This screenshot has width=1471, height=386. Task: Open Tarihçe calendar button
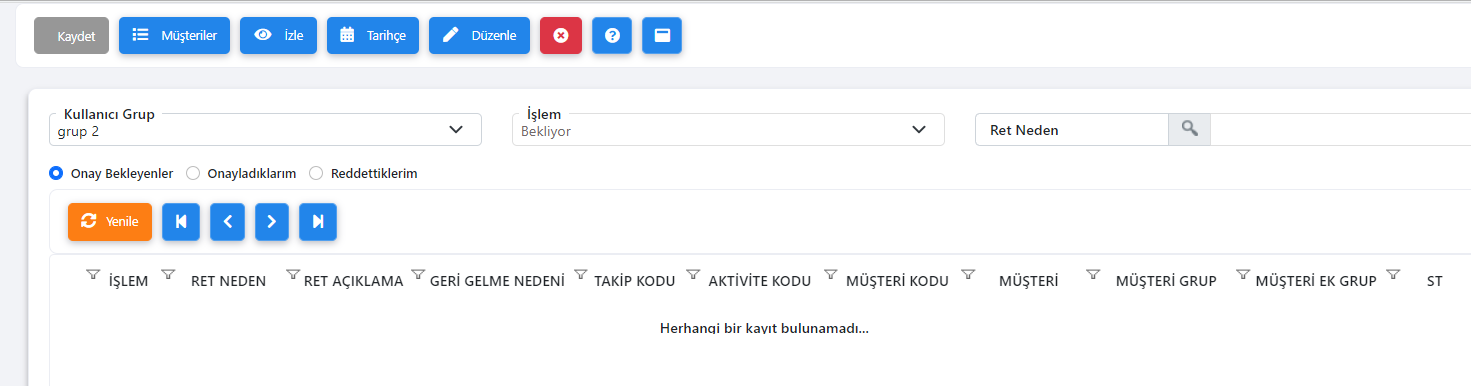(x=373, y=35)
